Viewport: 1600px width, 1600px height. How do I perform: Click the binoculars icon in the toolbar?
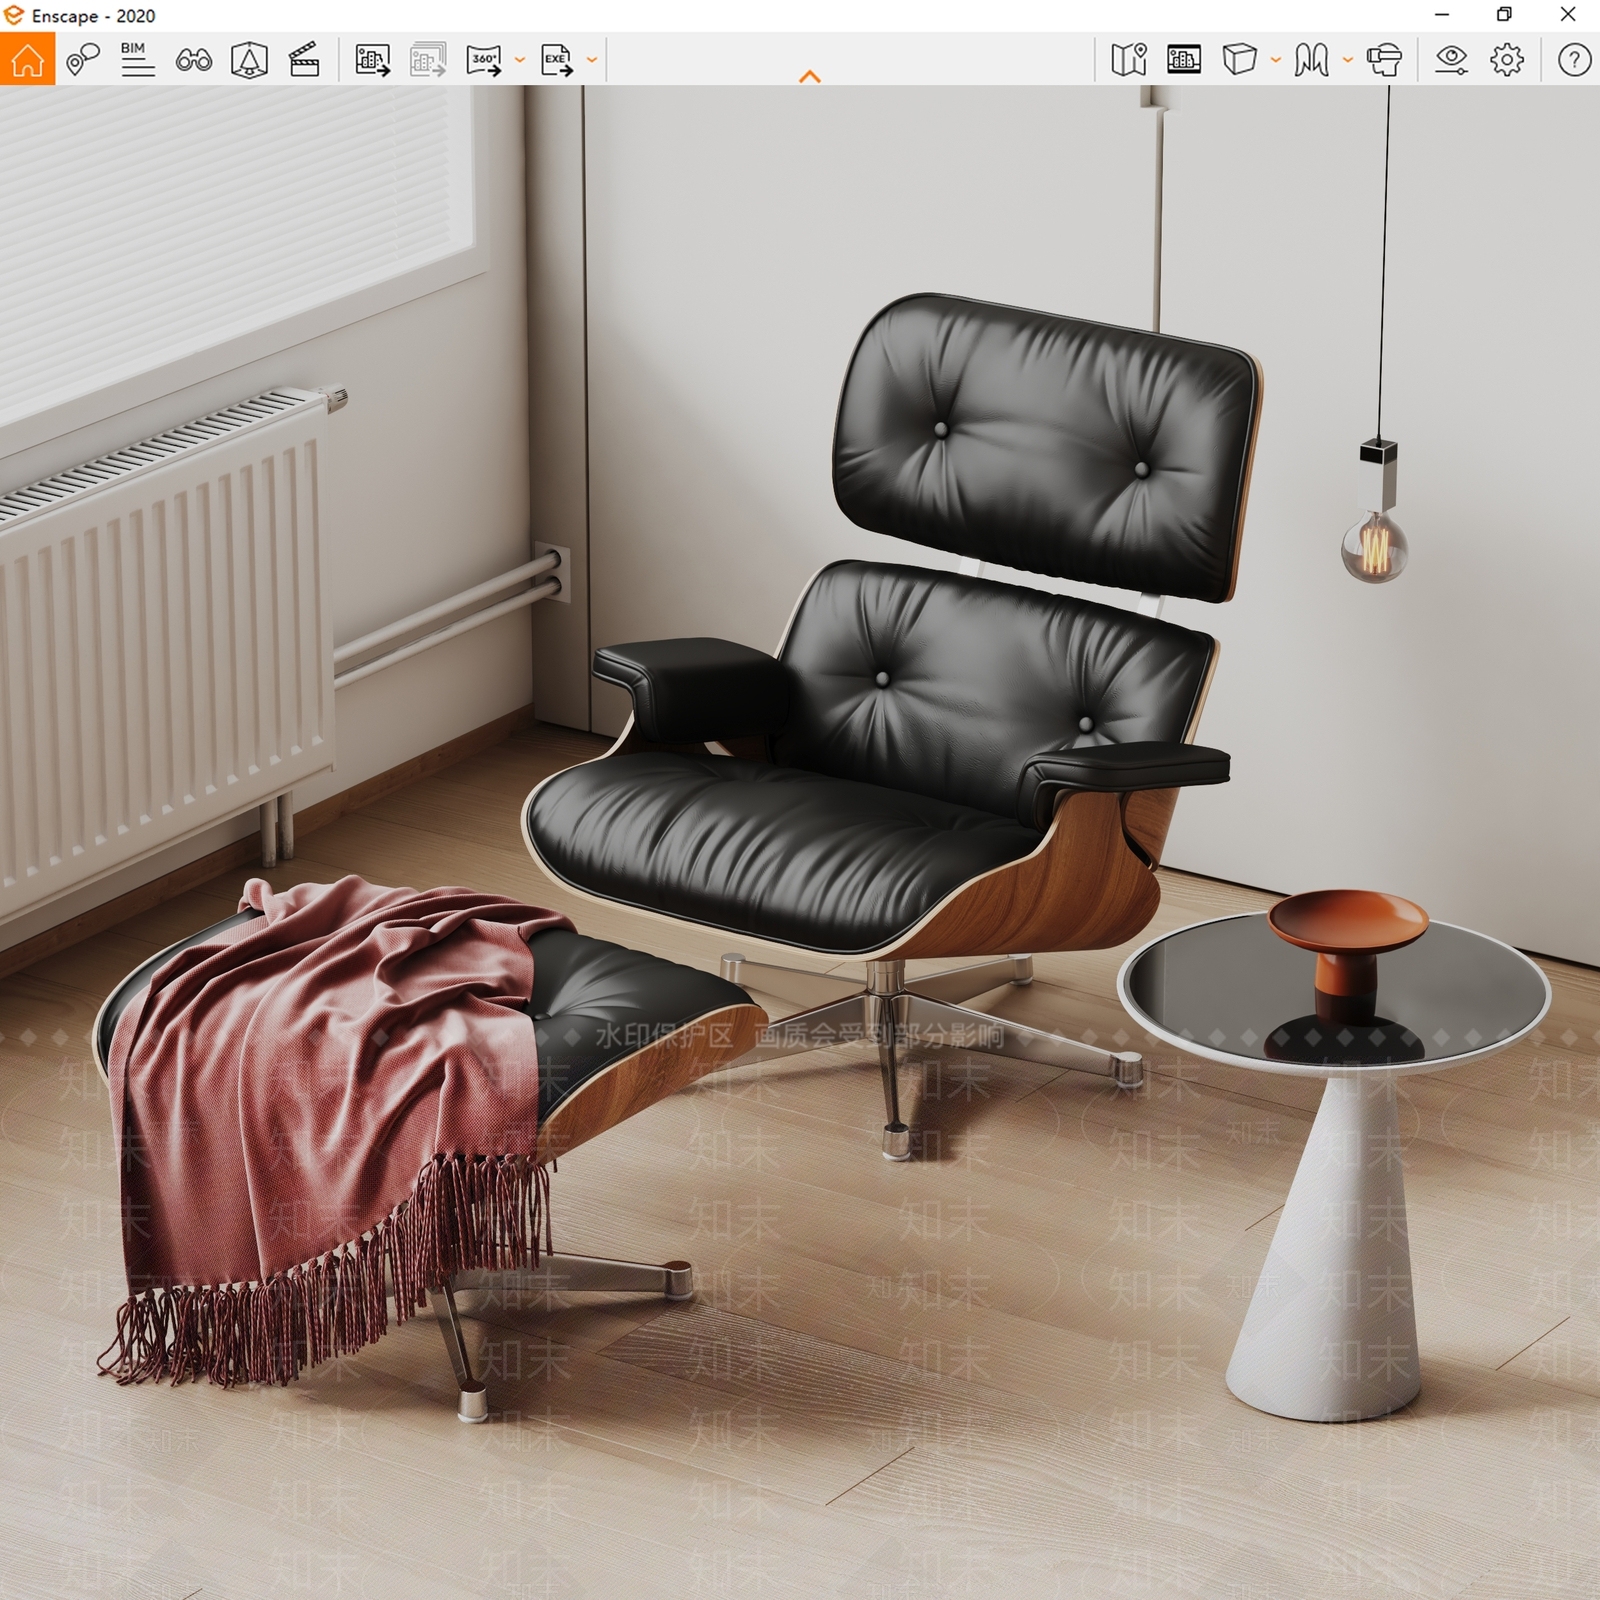193,60
